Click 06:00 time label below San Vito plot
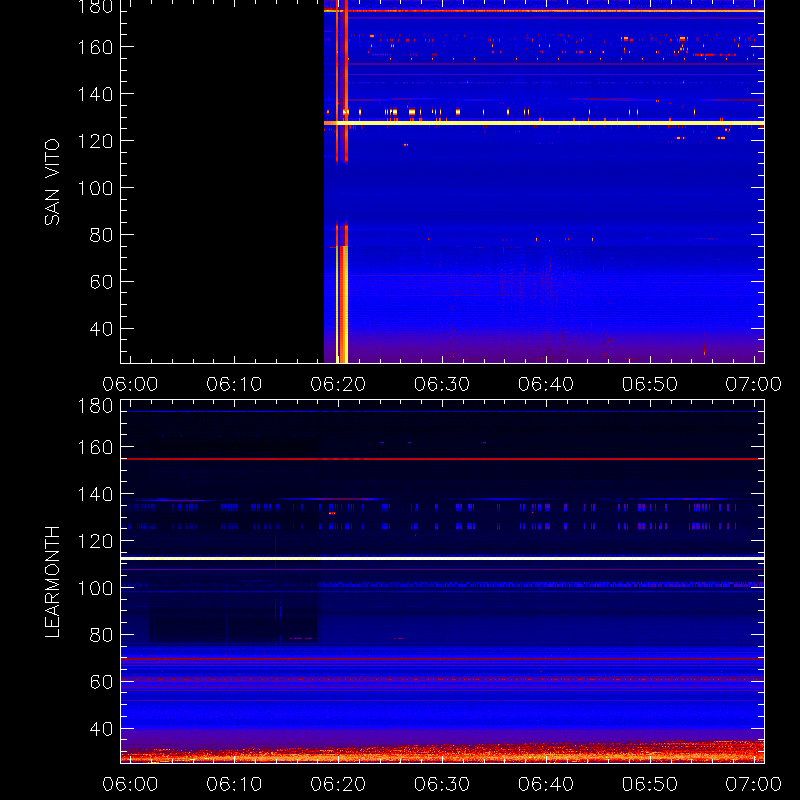 (x=130, y=384)
